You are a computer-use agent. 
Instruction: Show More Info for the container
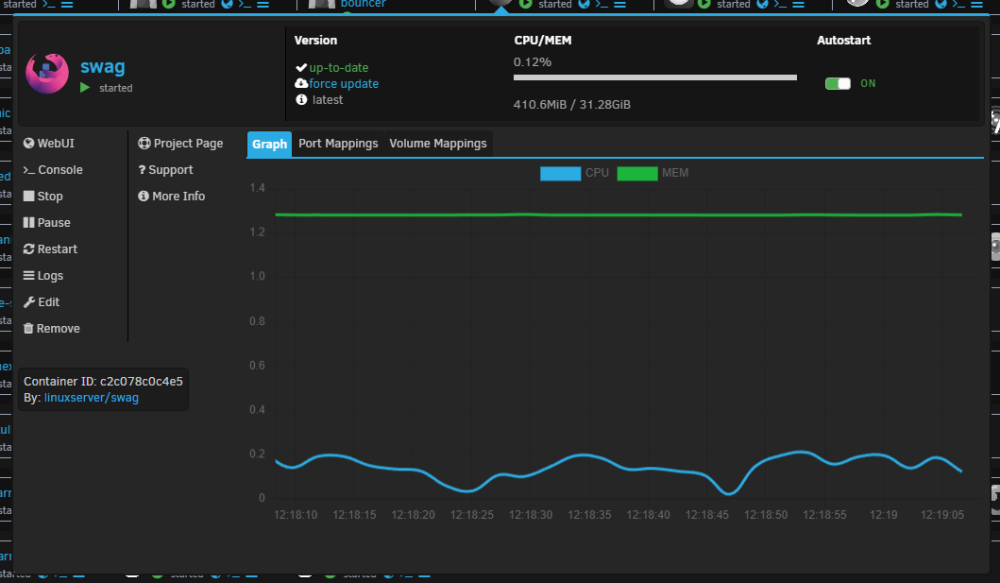pos(172,196)
